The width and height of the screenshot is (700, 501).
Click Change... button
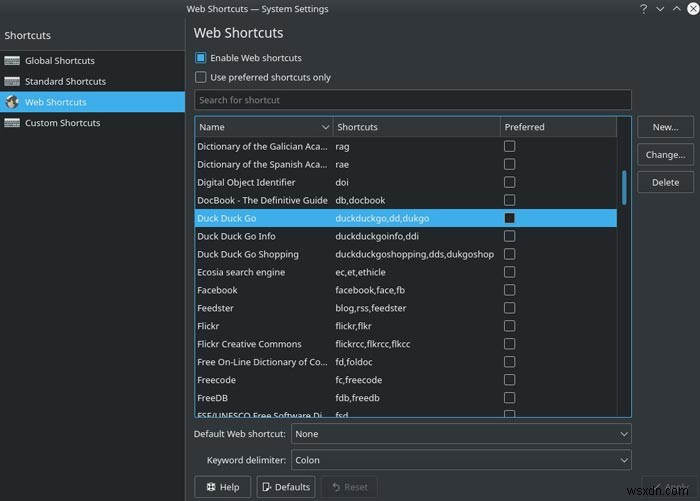click(x=665, y=155)
